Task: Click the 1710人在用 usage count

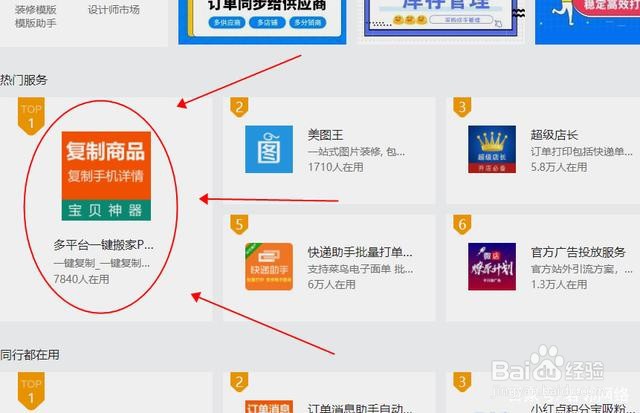Action: (x=336, y=167)
